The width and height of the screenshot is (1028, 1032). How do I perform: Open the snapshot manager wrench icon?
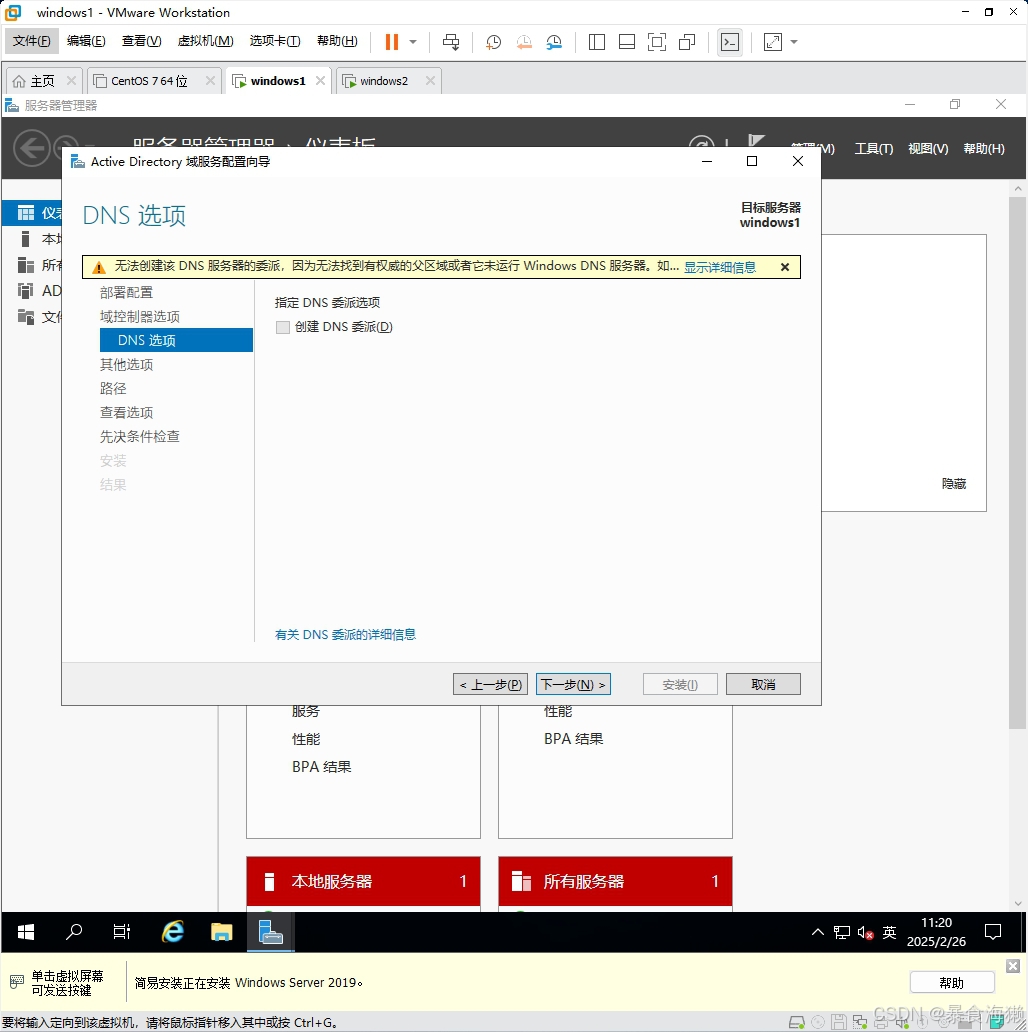point(554,42)
